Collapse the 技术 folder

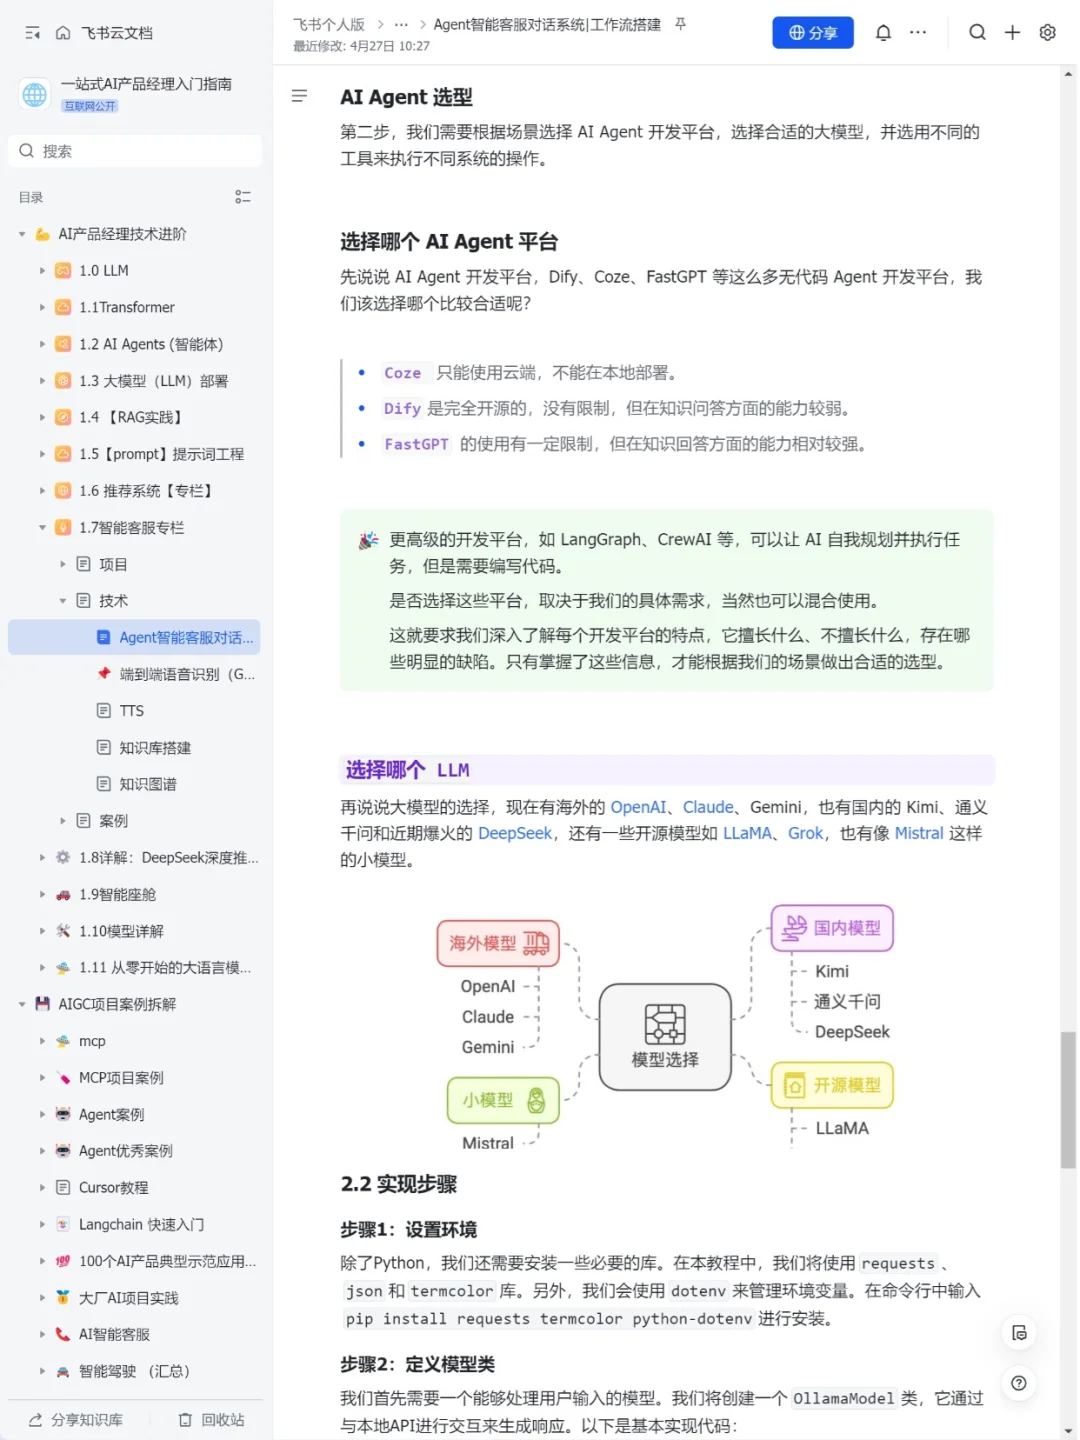(62, 601)
